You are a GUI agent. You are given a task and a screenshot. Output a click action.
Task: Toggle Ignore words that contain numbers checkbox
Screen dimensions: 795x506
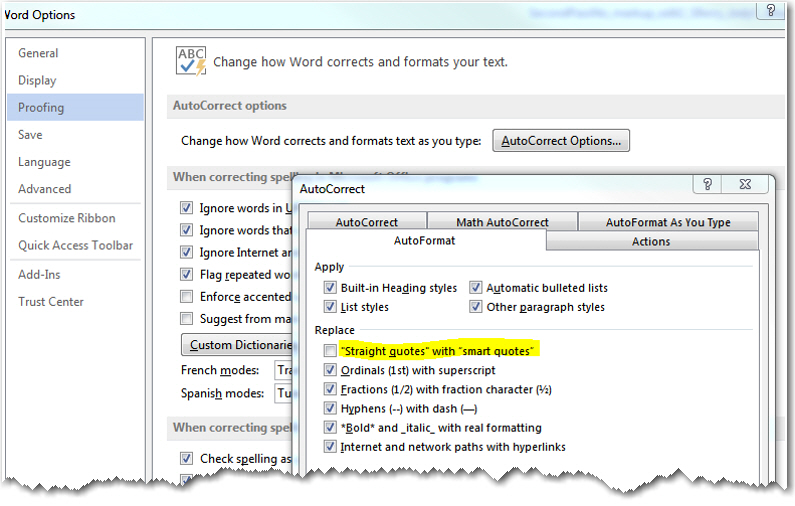click(x=187, y=230)
